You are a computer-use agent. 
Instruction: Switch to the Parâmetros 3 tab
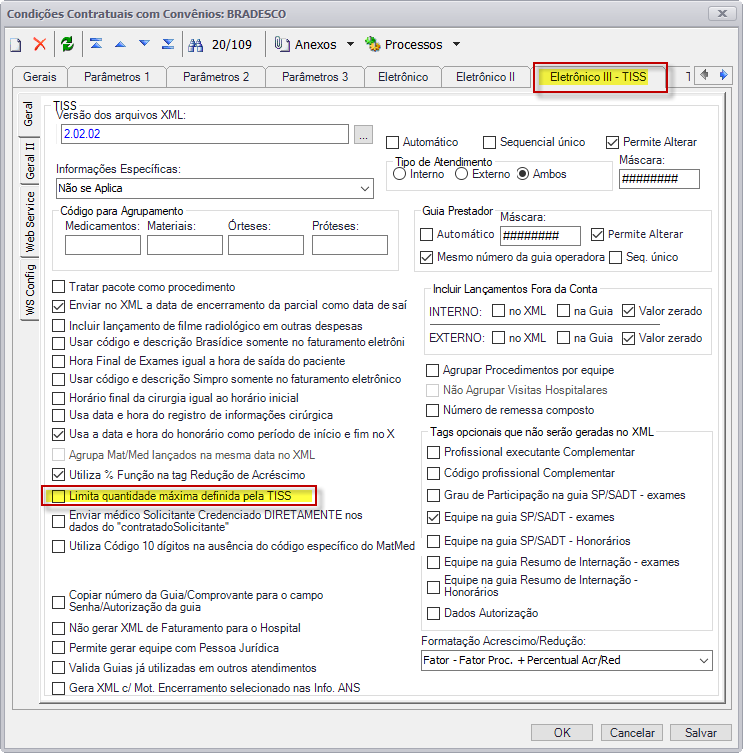click(315, 77)
